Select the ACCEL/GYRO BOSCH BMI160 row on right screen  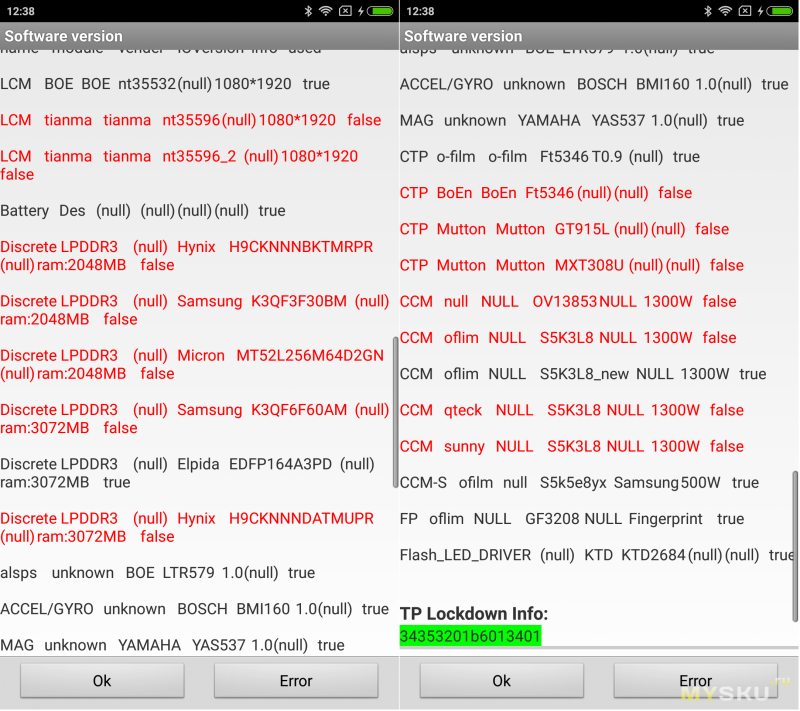click(594, 84)
